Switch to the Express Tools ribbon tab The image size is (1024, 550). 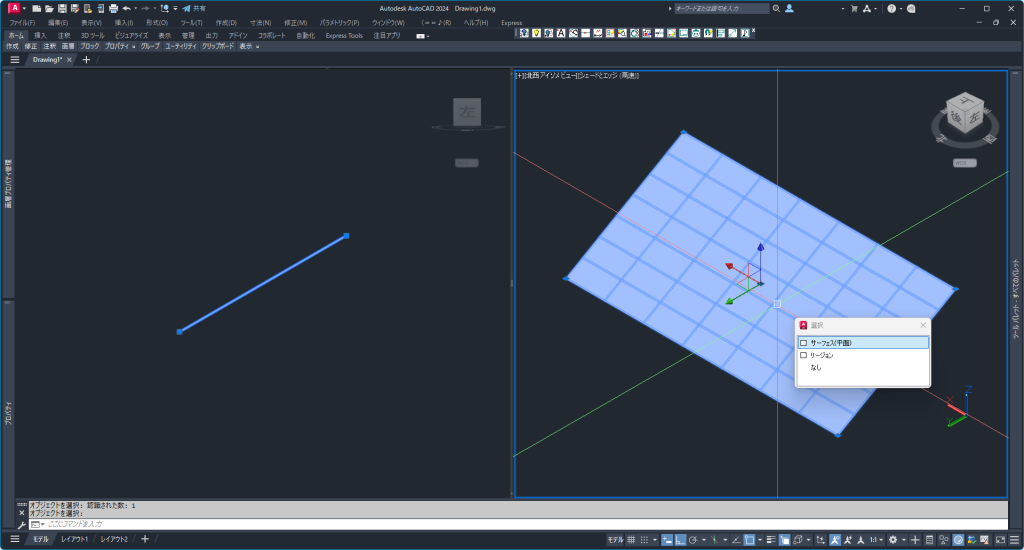pyautogui.click(x=344, y=35)
